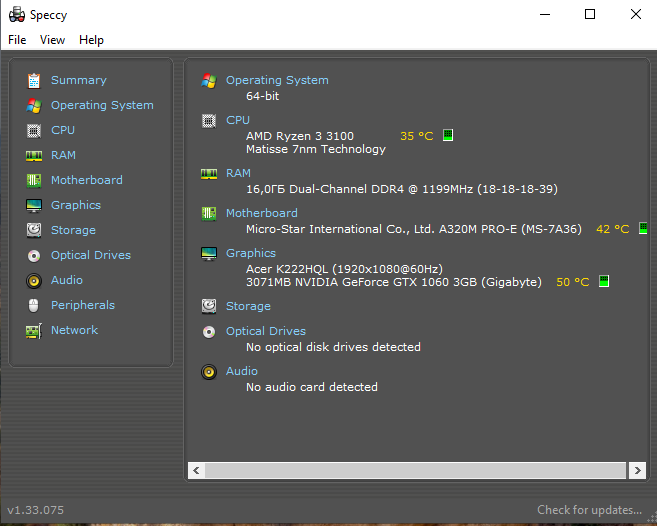This screenshot has height=526, width=657.
Task: Click the horizontal scrollbar thumb
Action: (415, 470)
